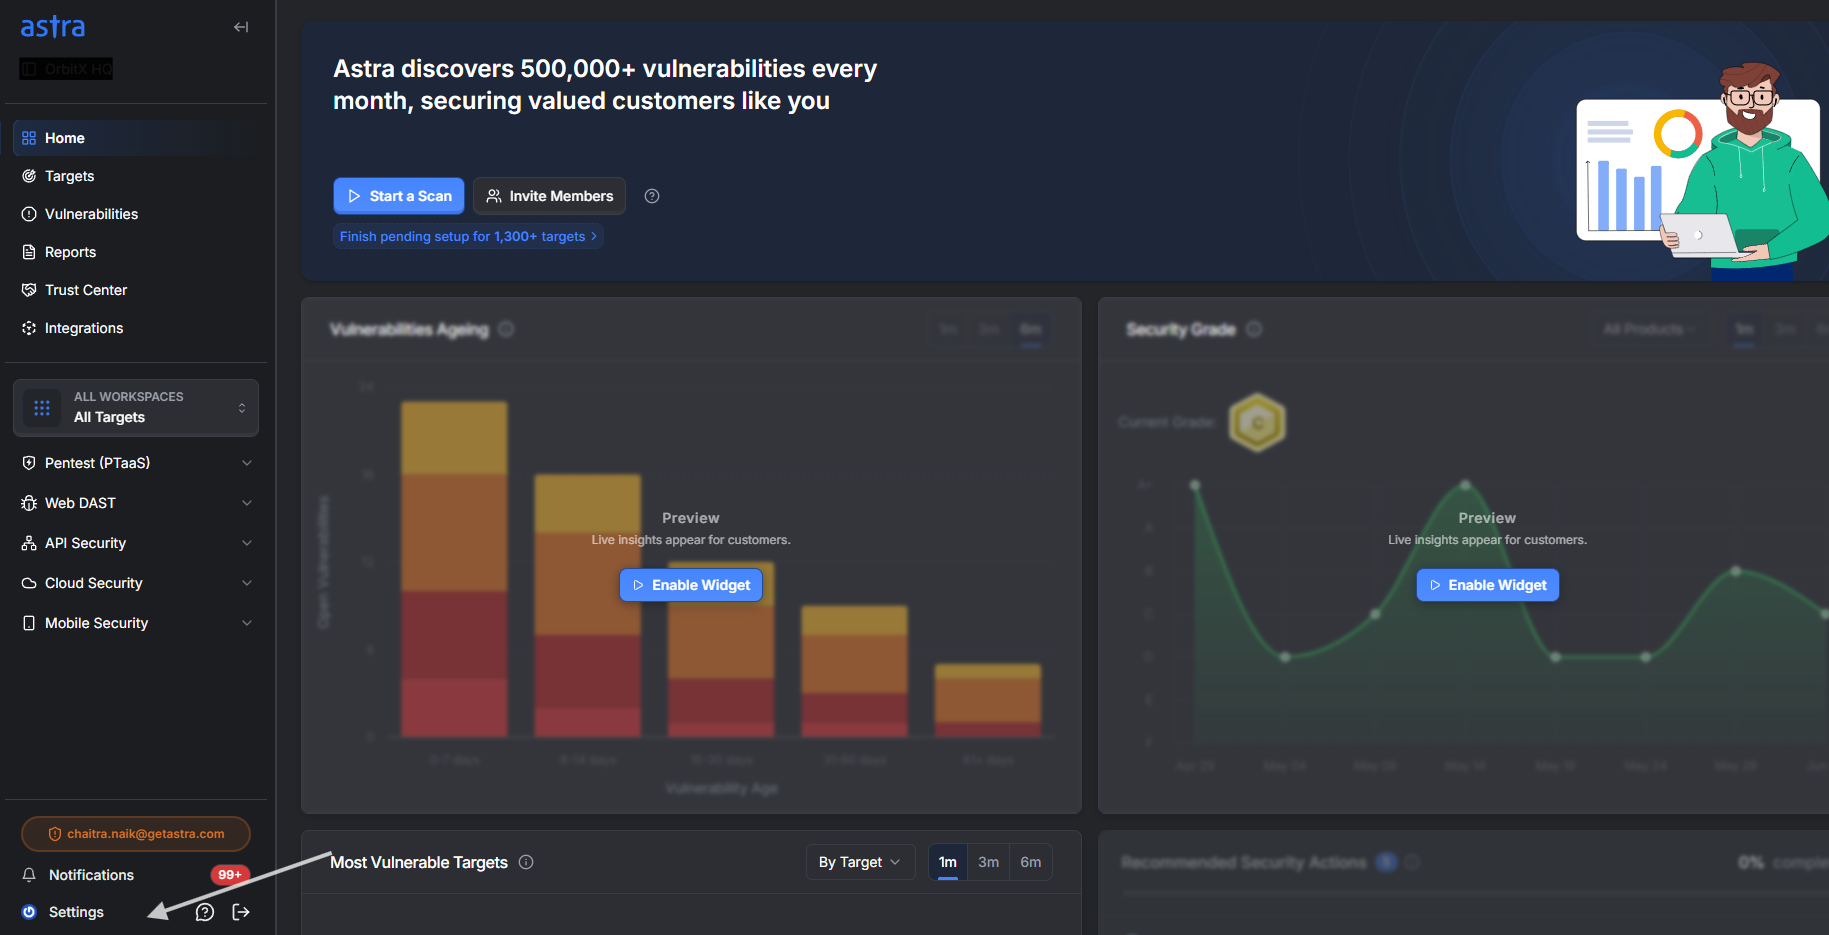1829x935 pixels.
Task: Click the Reports document icon
Action: (29, 252)
